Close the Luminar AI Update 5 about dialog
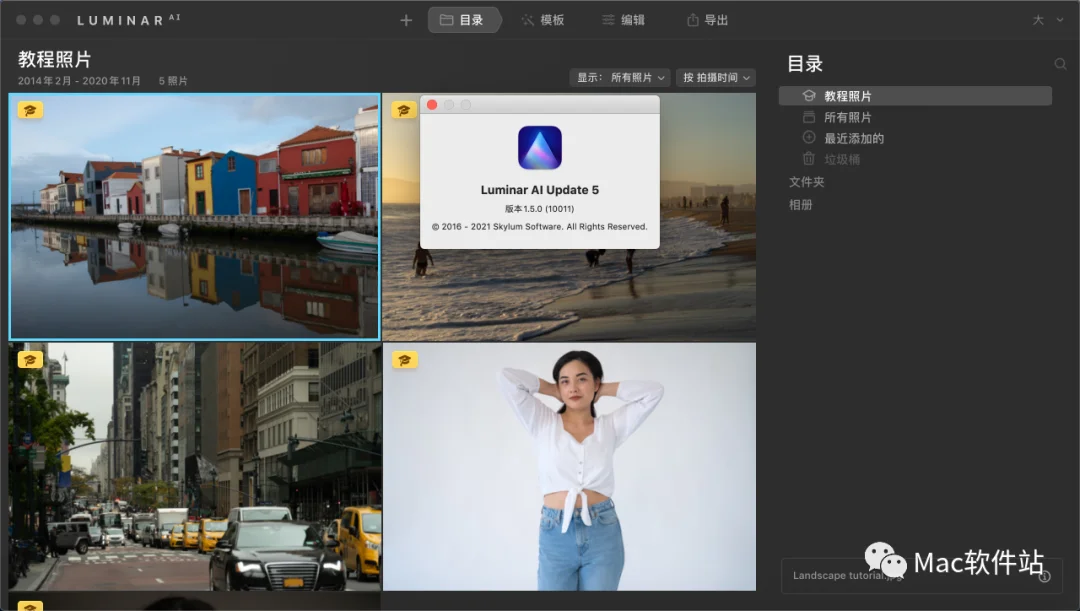This screenshot has height=611, width=1080. coord(432,105)
